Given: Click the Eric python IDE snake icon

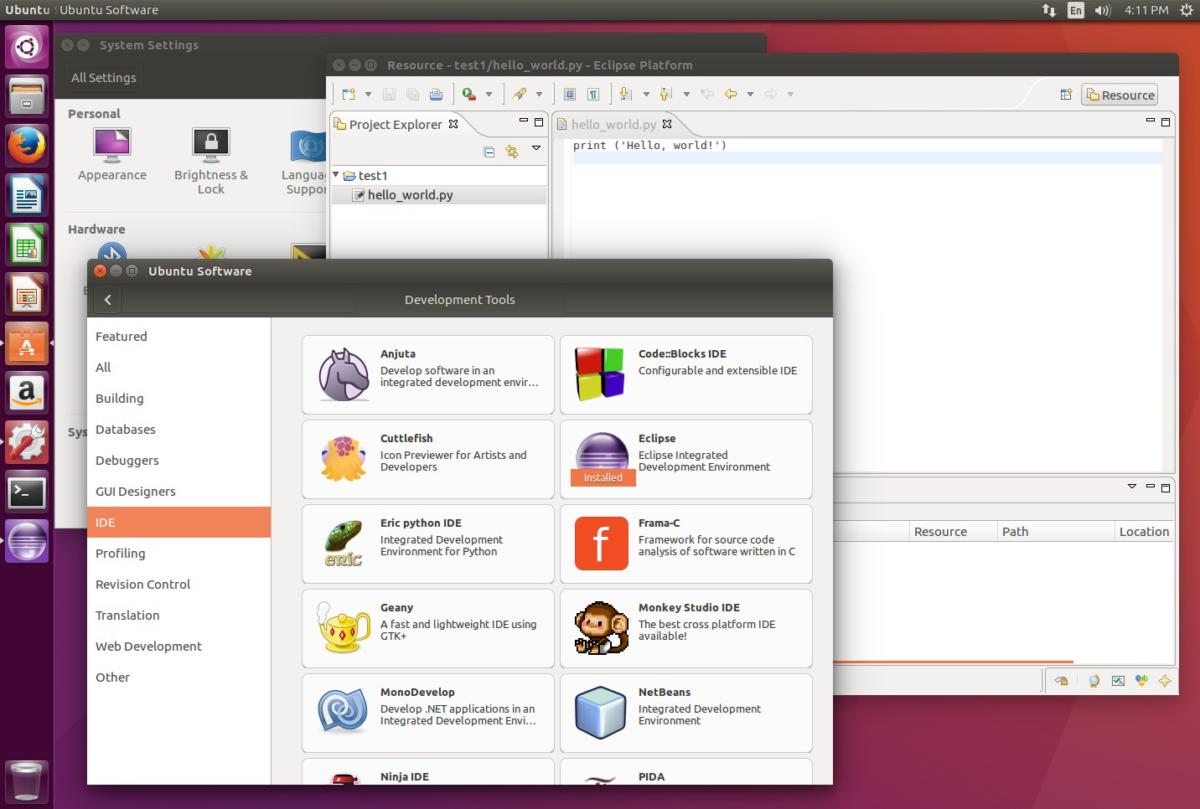Looking at the screenshot, I should point(344,543).
